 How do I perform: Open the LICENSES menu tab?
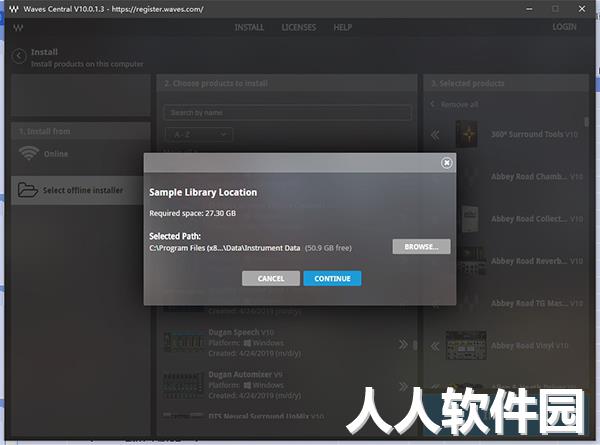tap(298, 28)
